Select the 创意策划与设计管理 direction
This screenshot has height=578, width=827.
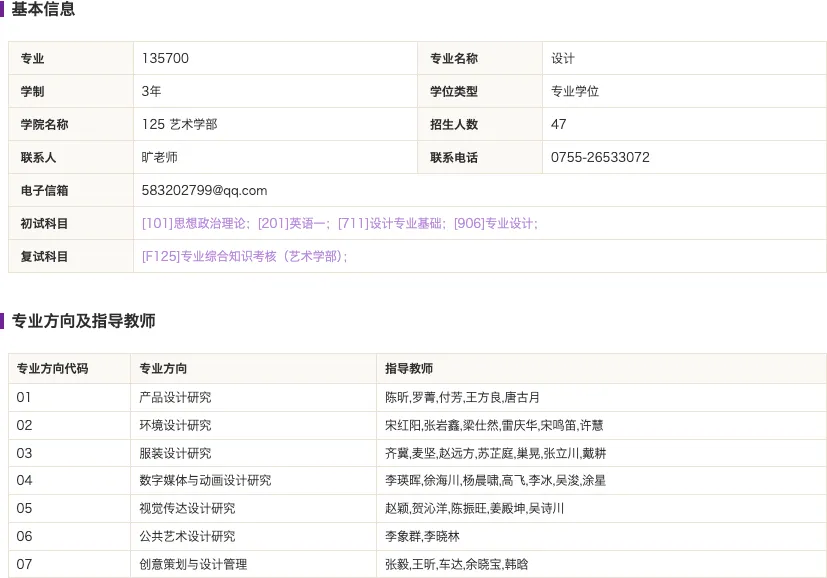pyautogui.click(x=193, y=564)
